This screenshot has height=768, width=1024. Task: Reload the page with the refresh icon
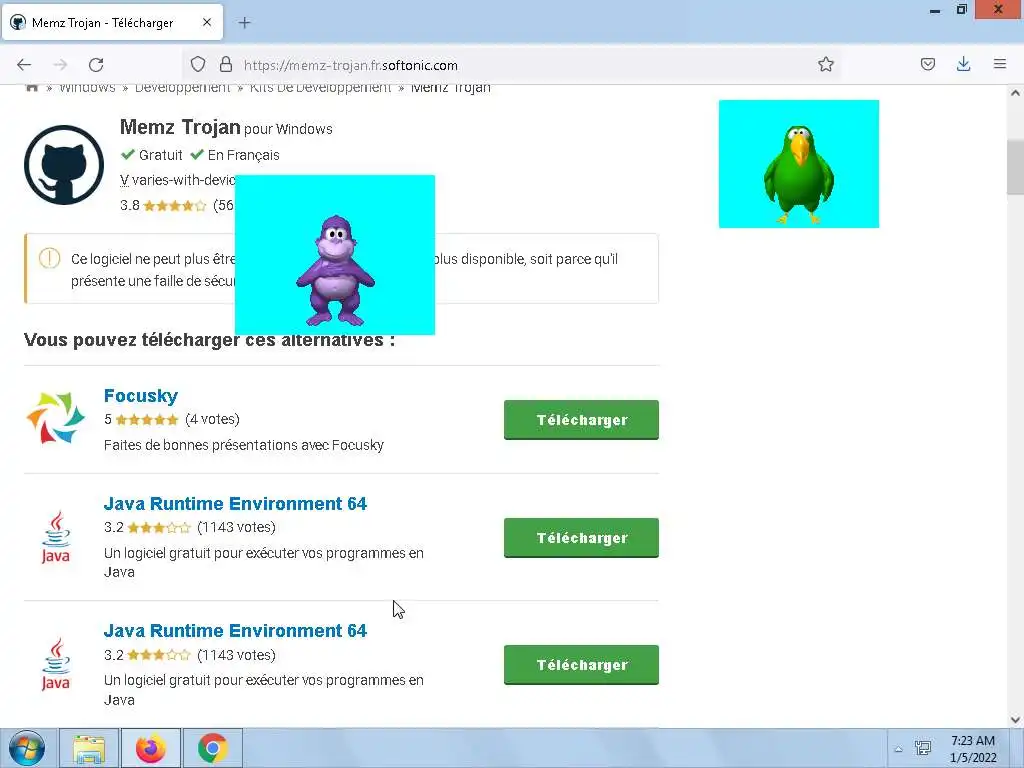(96, 65)
